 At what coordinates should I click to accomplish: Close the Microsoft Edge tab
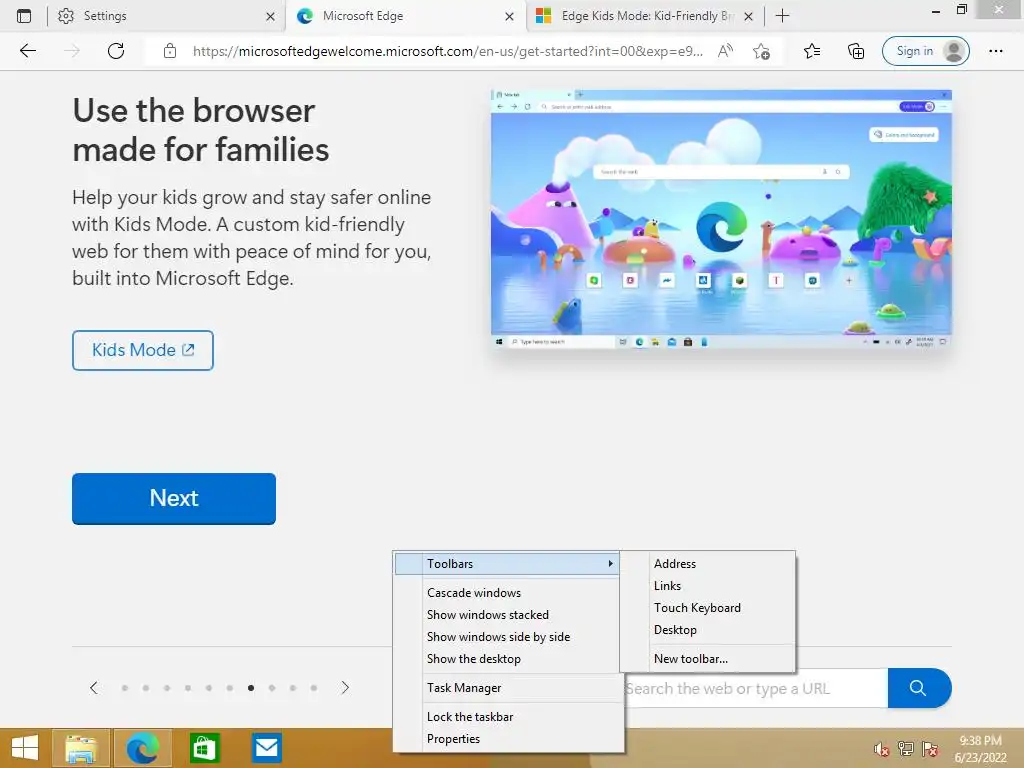click(509, 16)
